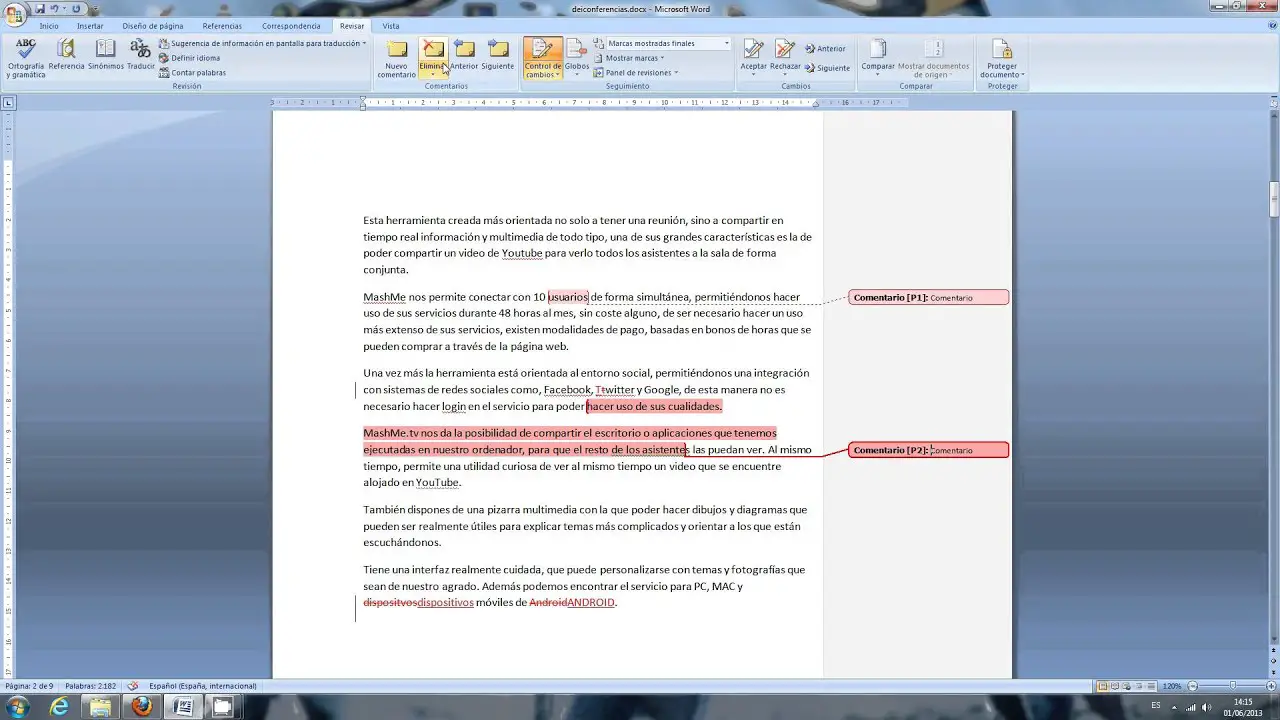Open Windows Explorer folder in taskbar
1280x720 pixels.
tap(101, 707)
